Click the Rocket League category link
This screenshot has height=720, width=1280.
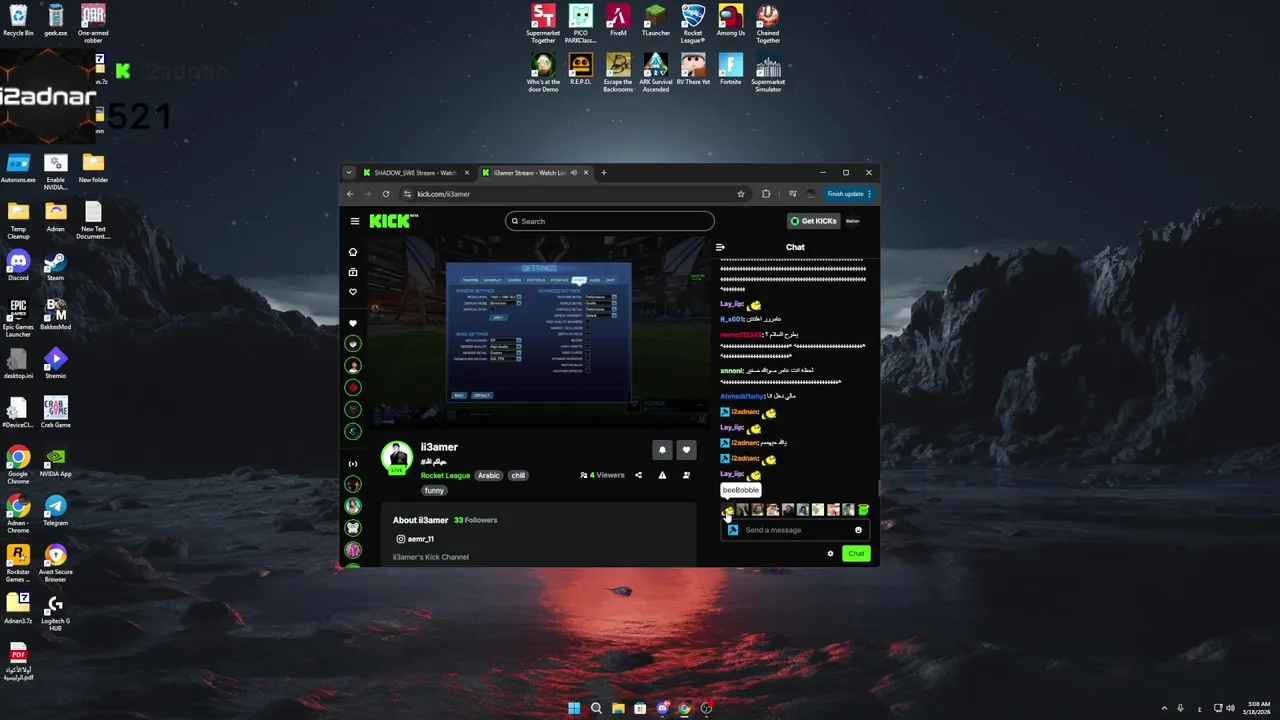point(445,476)
